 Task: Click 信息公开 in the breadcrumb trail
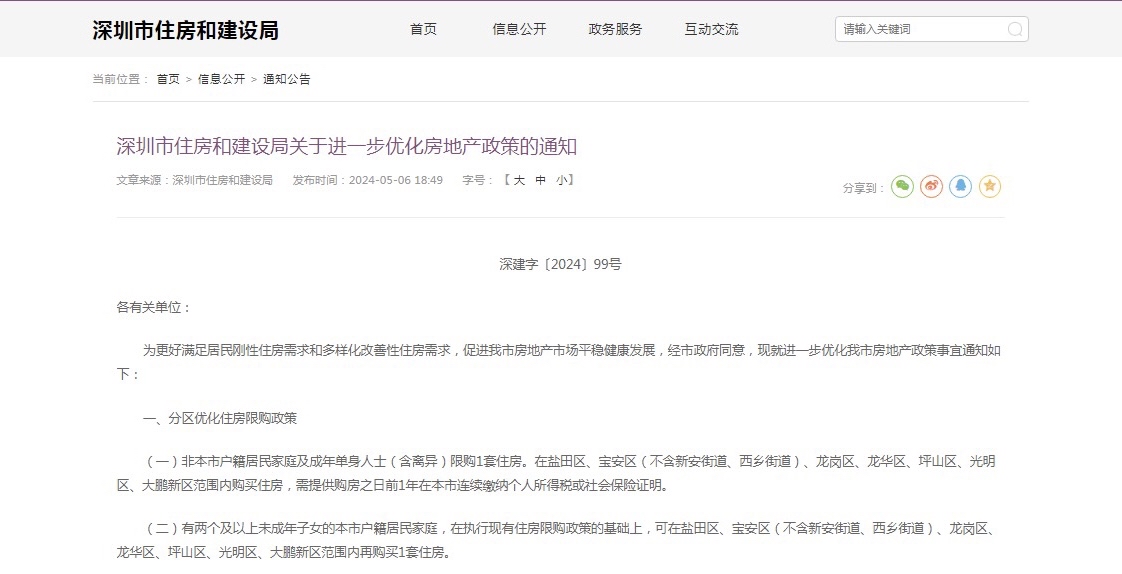pos(221,79)
